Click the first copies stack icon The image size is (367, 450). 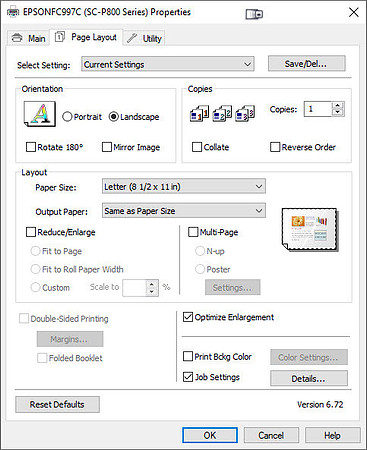coord(199,114)
